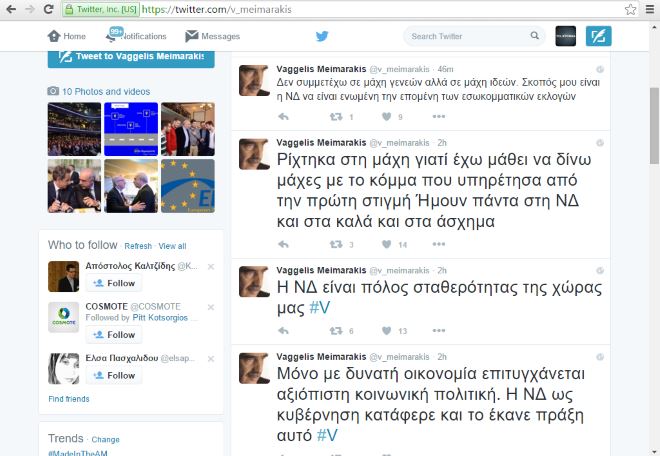Click the Twitter, Inc. security padlock
The width and height of the screenshot is (660, 456).
69,9
